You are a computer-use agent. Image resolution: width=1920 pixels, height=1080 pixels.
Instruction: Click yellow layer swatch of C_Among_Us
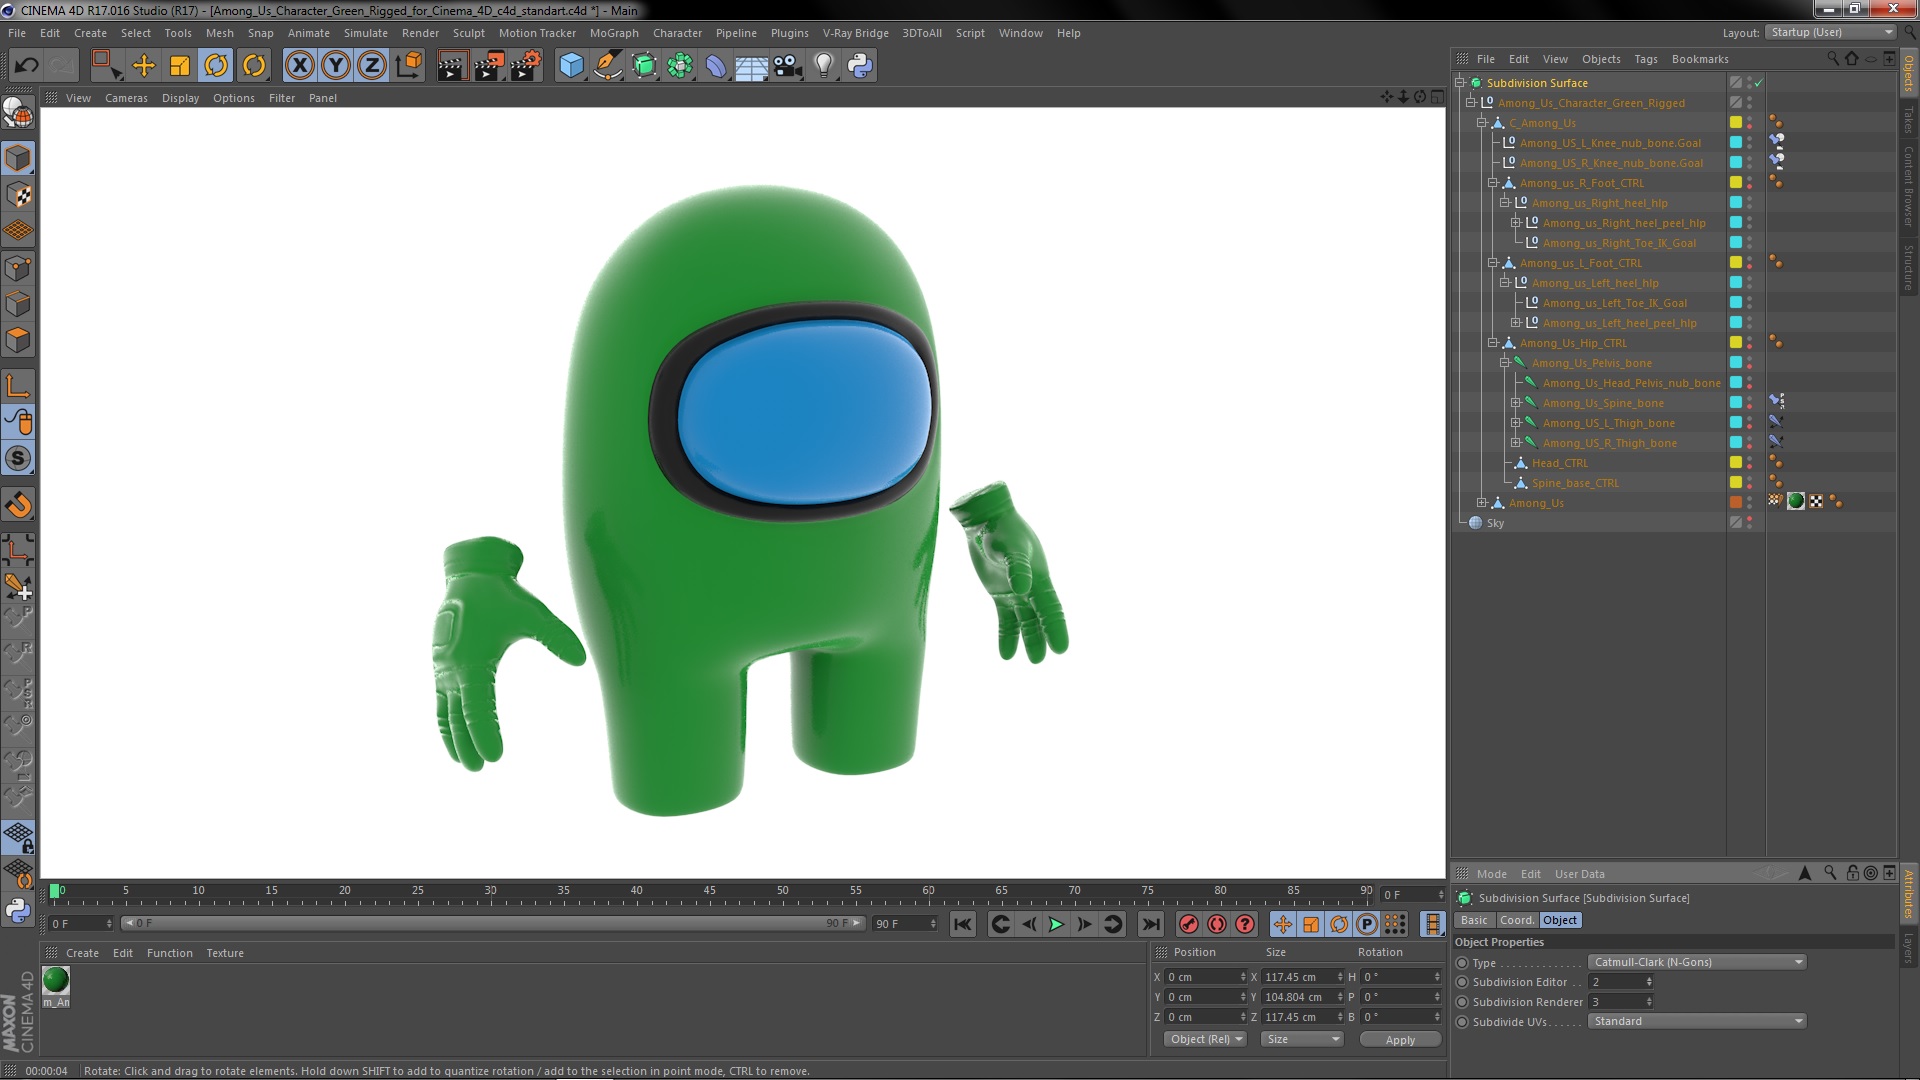tap(1736, 123)
